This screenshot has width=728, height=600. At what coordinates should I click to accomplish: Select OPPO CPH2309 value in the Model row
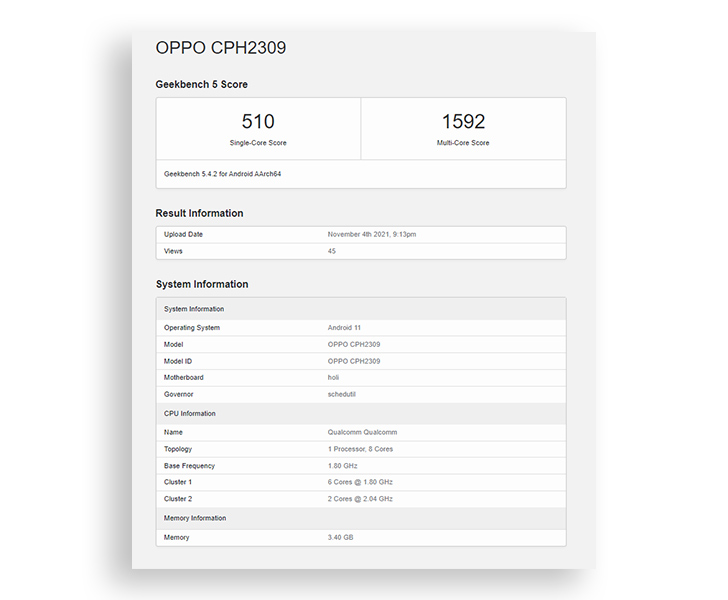354,344
